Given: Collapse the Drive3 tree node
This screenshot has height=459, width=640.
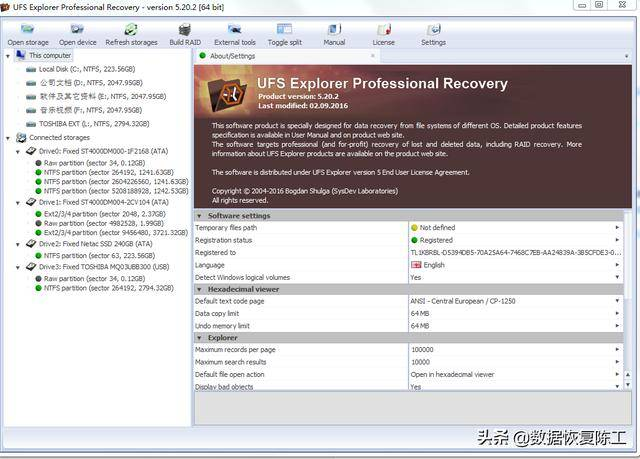Looking at the screenshot, I should click(18, 268).
